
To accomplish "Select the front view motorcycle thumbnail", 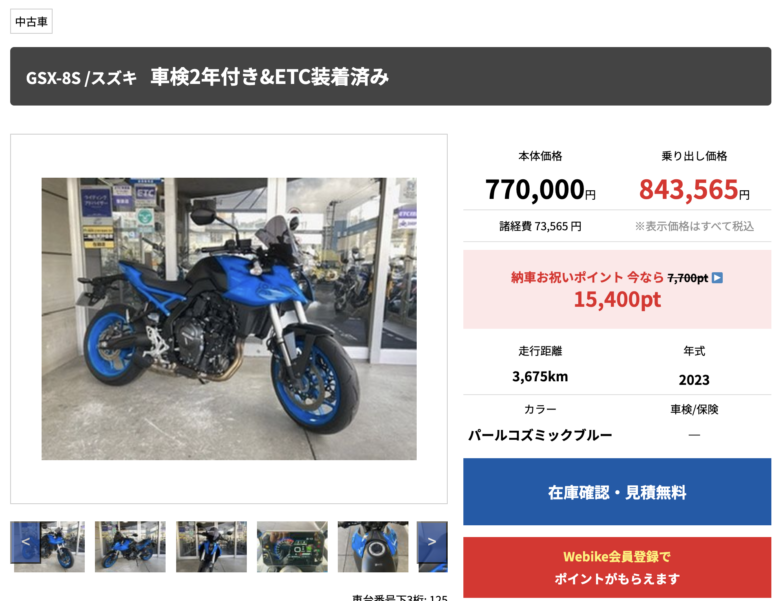I will coord(211,546).
